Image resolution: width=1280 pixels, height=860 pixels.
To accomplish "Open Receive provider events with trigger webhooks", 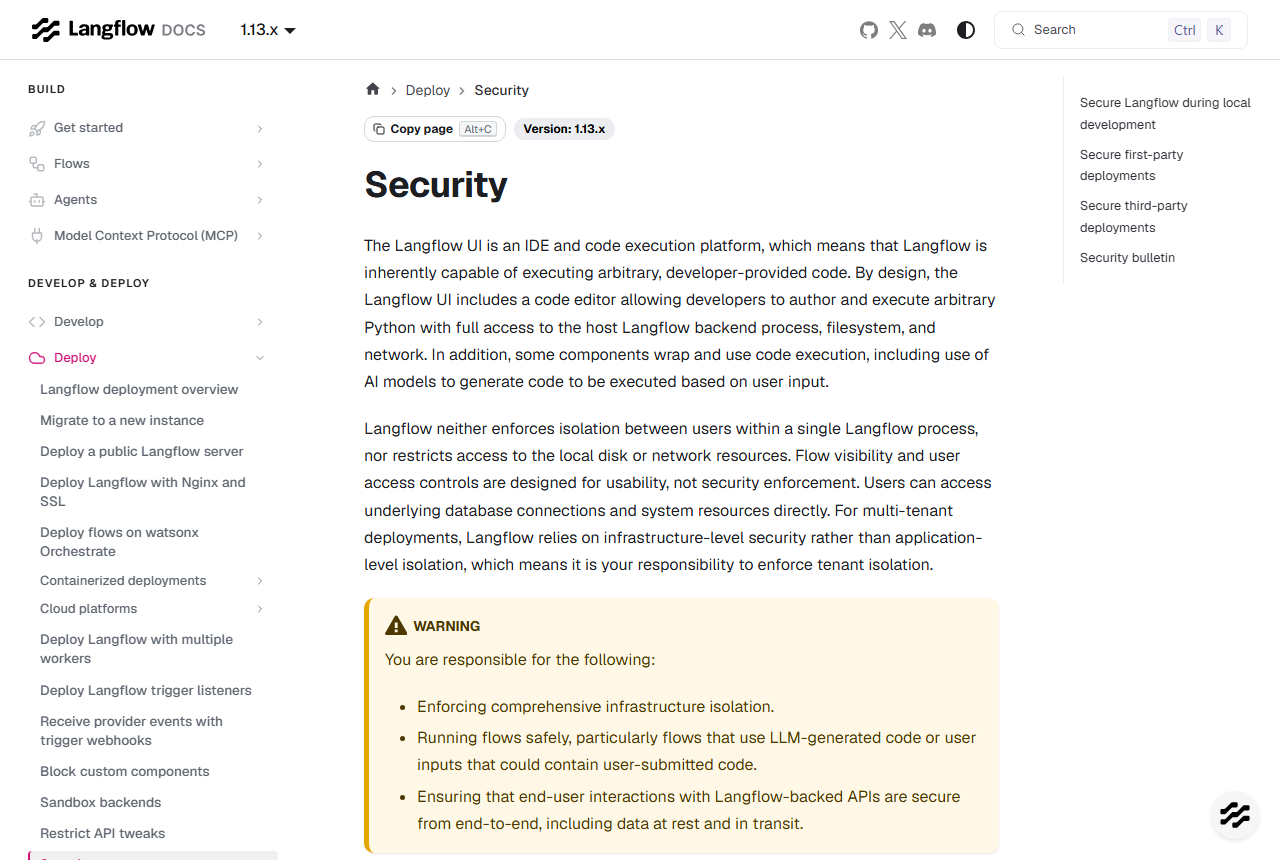I will (132, 731).
